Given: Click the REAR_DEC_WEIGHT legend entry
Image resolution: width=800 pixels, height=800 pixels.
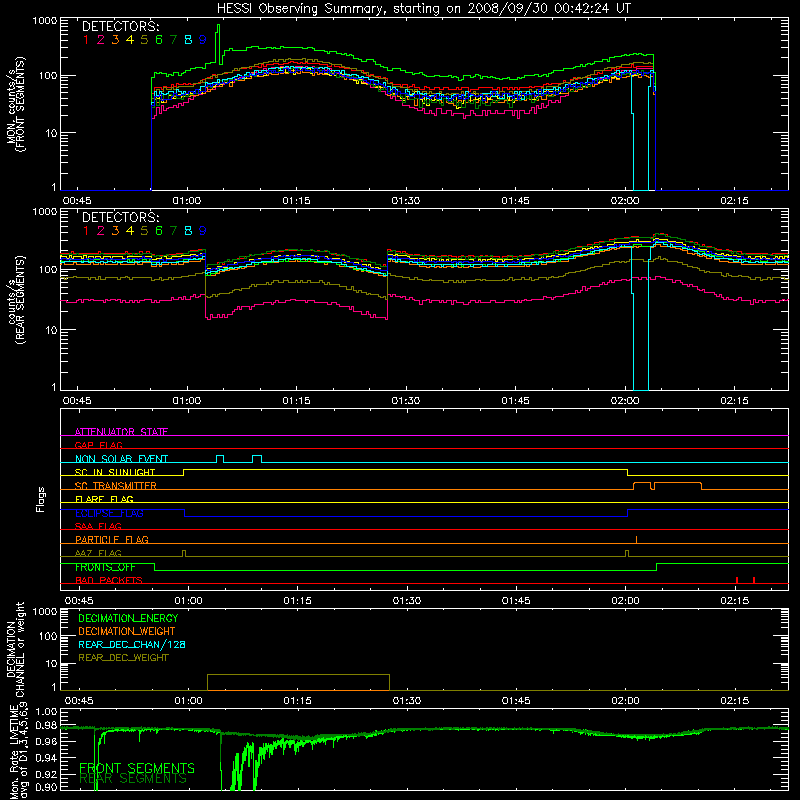Looking at the screenshot, I should 123,658.
